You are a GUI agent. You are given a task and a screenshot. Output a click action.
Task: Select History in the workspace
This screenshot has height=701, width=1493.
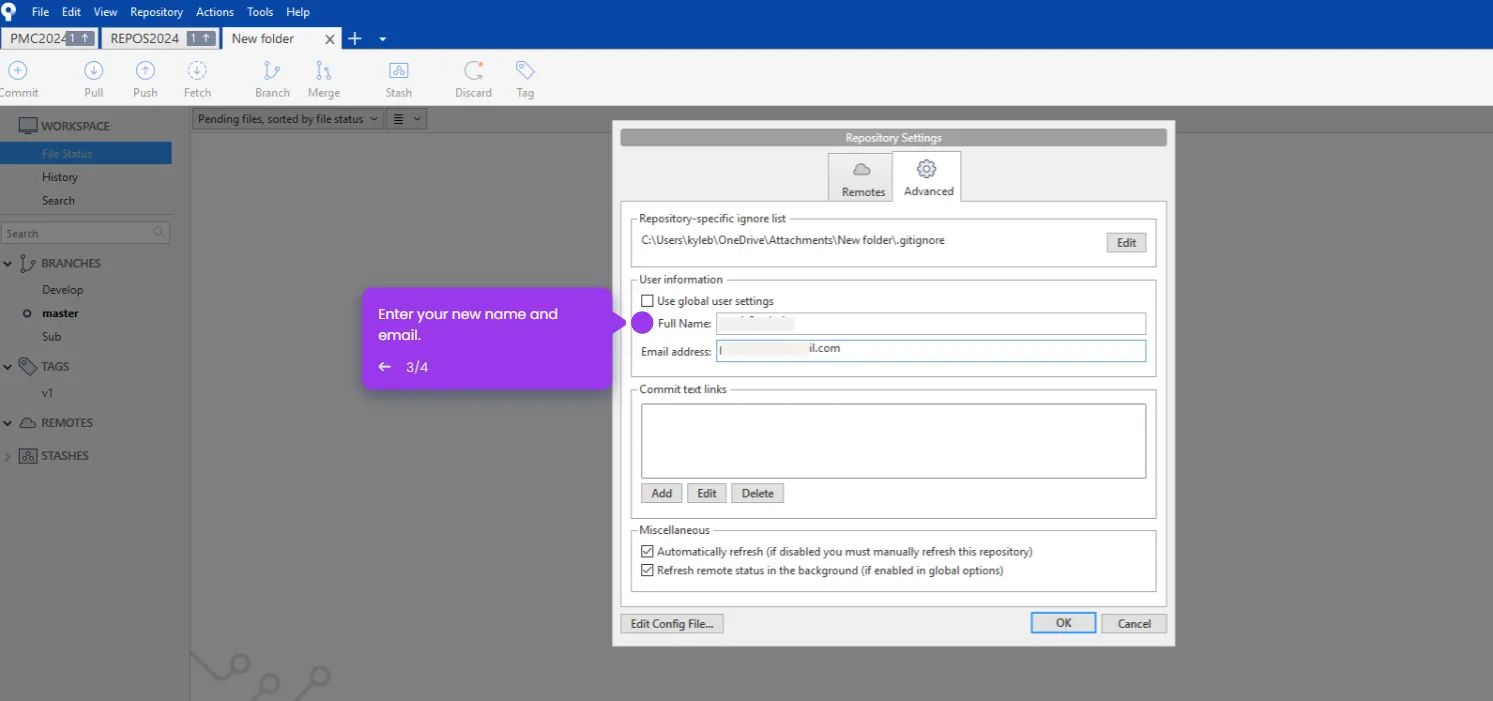click(60, 177)
